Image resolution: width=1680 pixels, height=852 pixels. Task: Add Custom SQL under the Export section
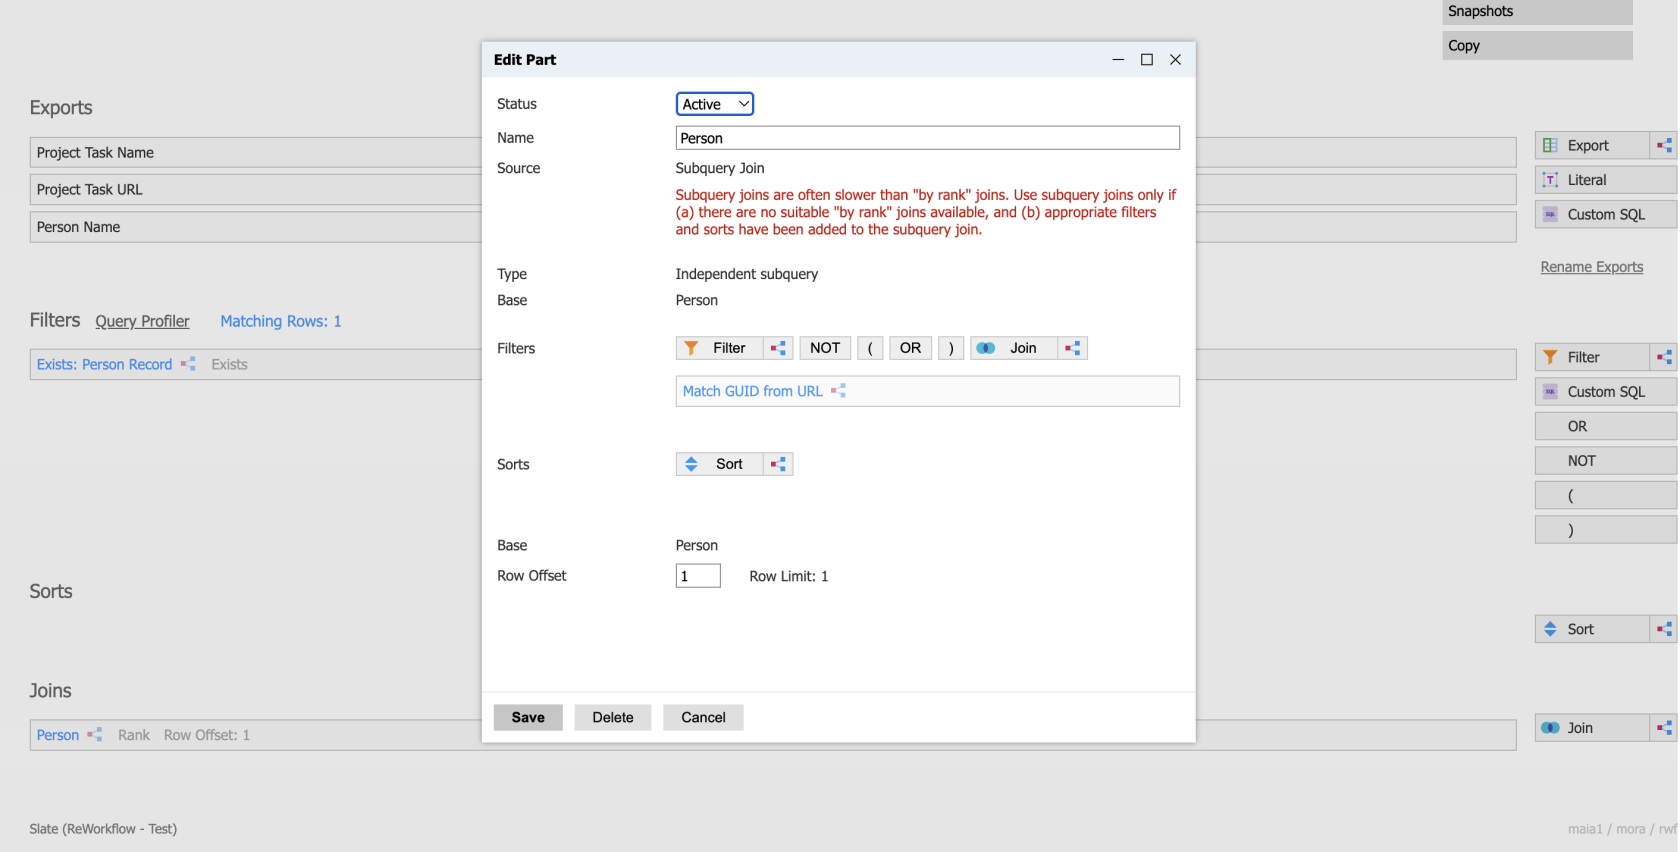tap(1606, 215)
